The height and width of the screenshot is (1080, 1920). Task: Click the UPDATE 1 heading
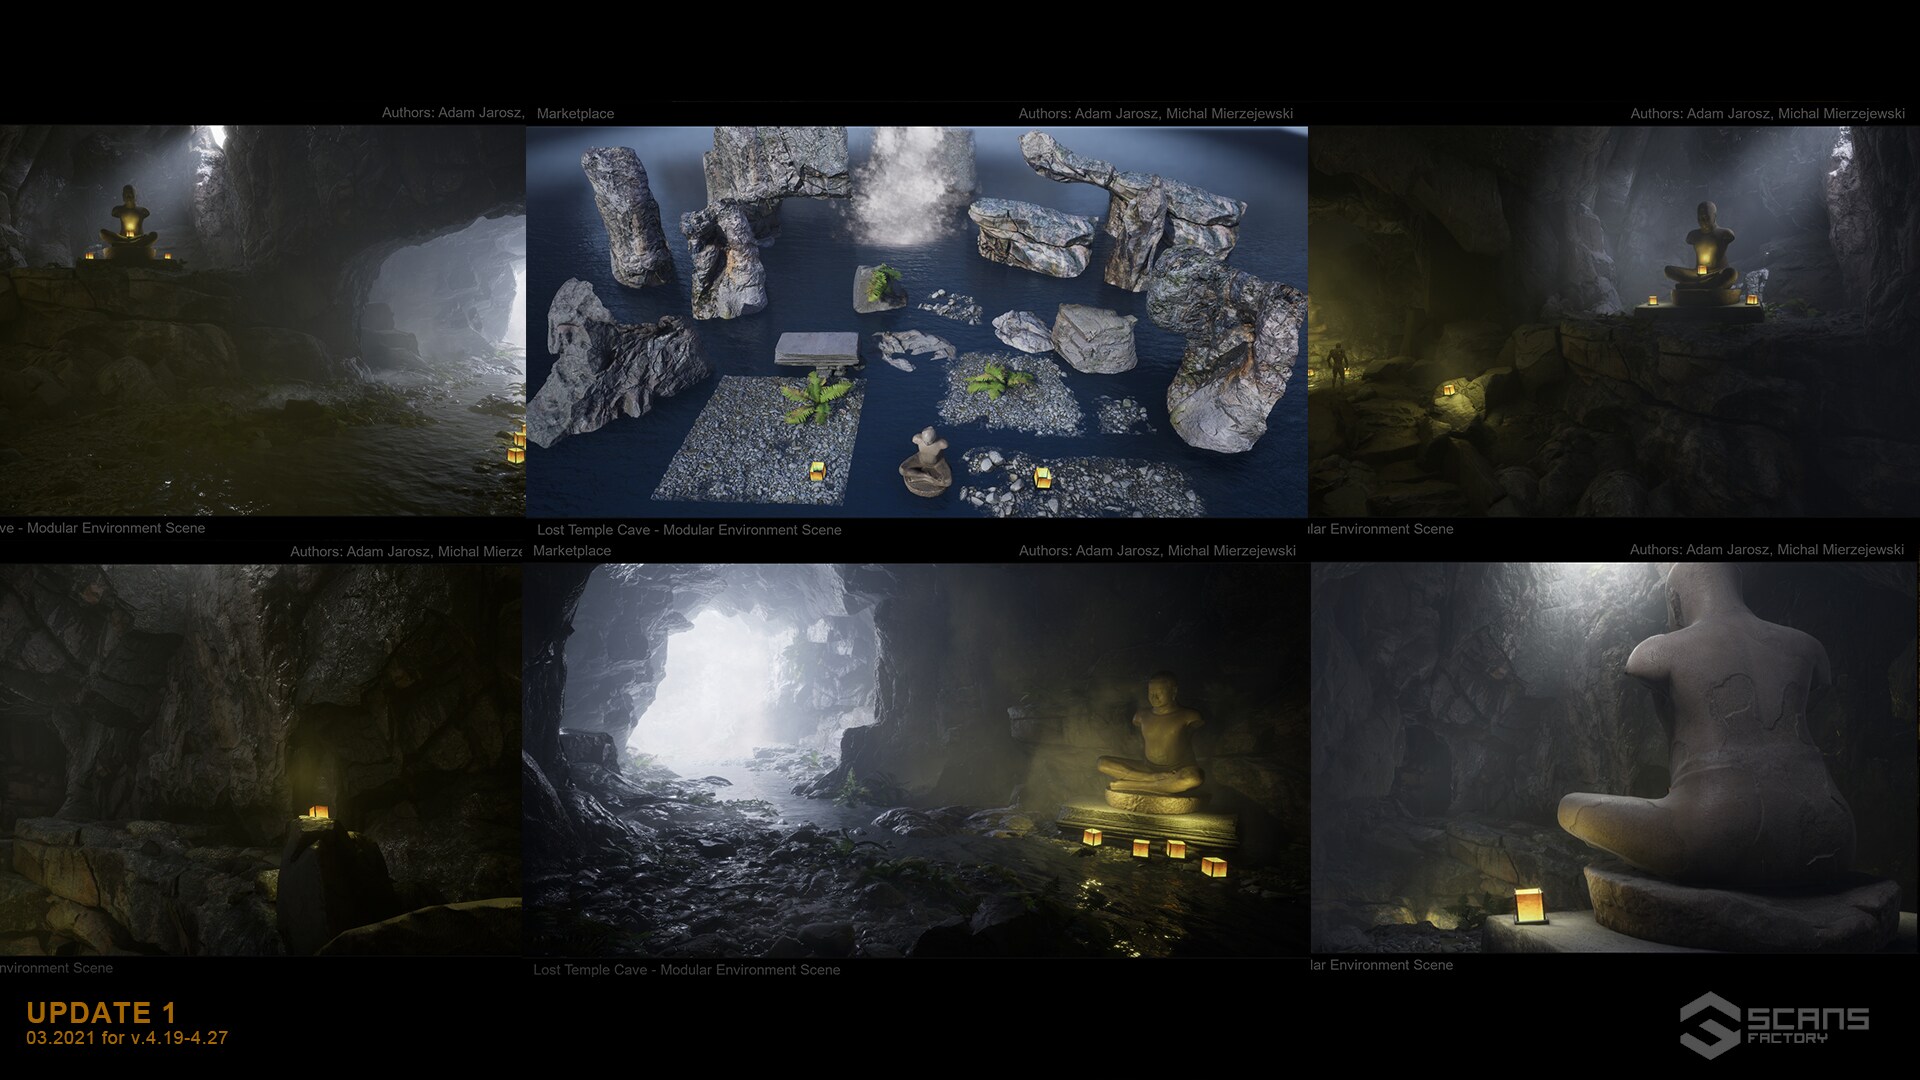pos(101,1012)
